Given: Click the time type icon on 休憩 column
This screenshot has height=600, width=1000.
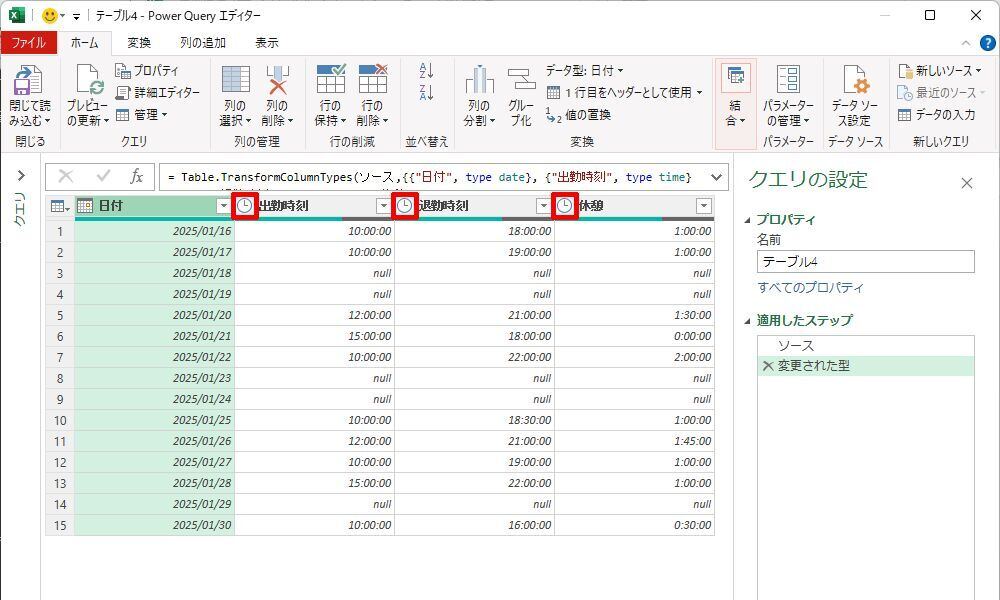Looking at the screenshot, I should point(564,206).
